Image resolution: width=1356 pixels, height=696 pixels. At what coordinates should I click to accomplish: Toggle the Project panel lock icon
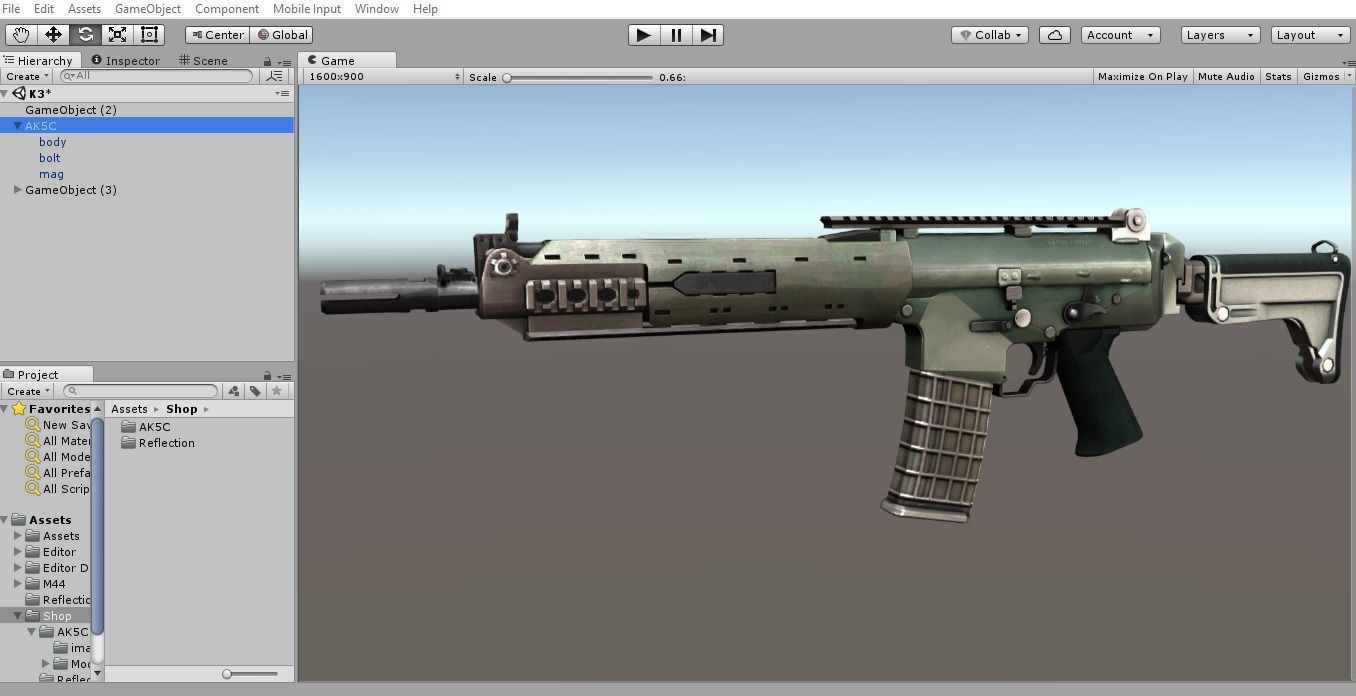tap(267, 376)
